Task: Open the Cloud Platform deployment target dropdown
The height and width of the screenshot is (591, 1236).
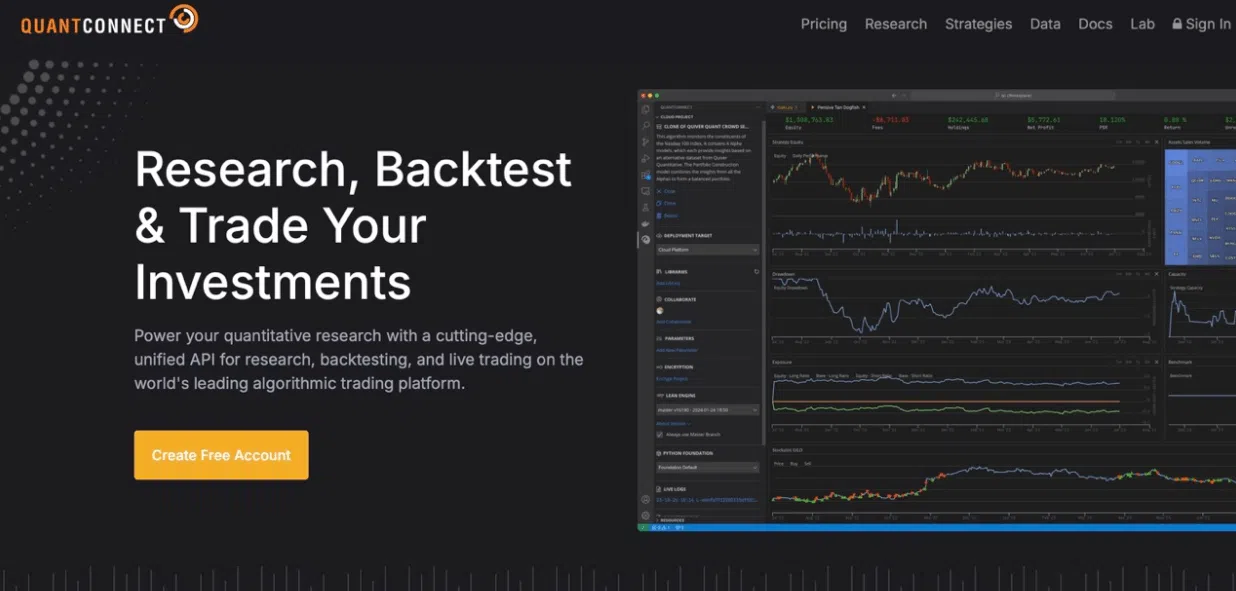Action: click(x=707, y=249)
